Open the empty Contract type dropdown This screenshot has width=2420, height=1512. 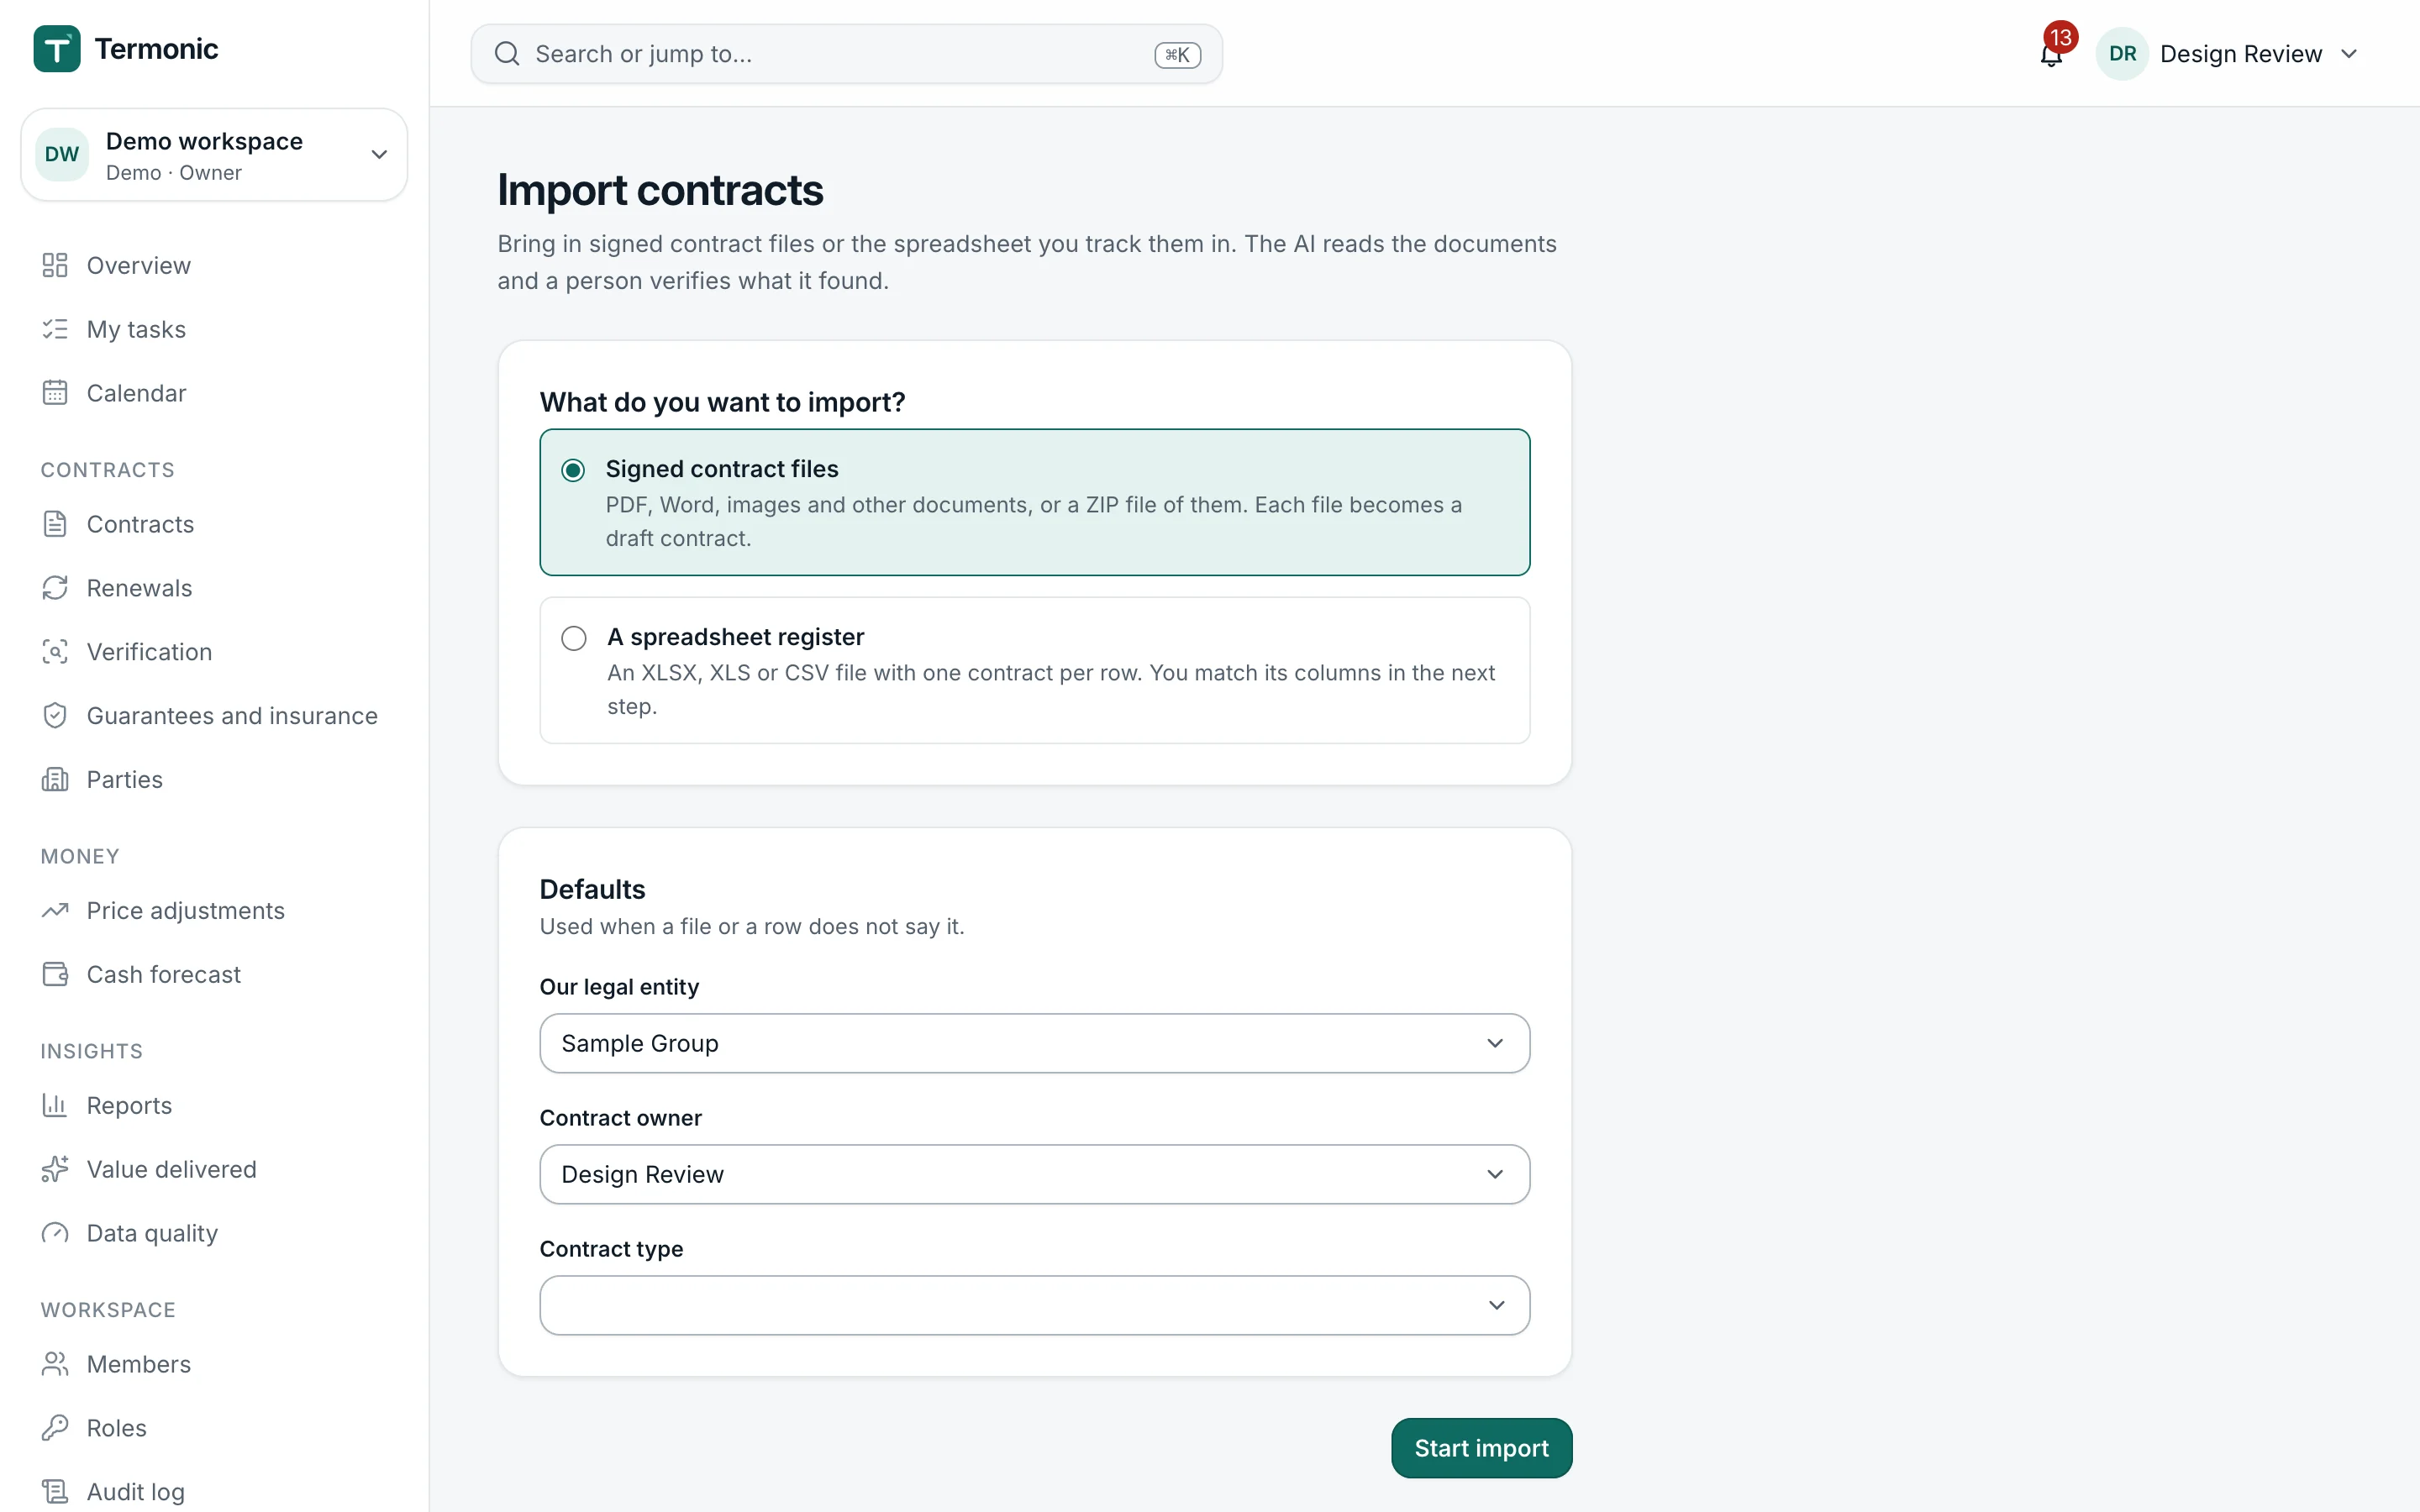click(1034, 1305)
